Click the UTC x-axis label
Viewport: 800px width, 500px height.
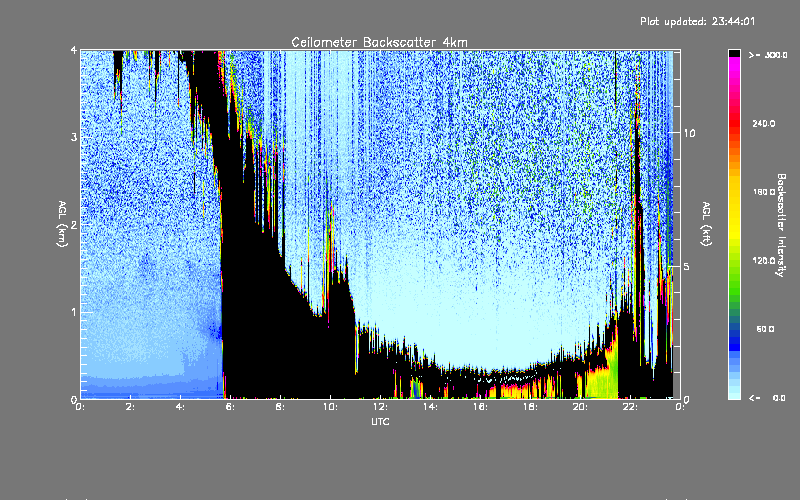[x=380, y=421]
